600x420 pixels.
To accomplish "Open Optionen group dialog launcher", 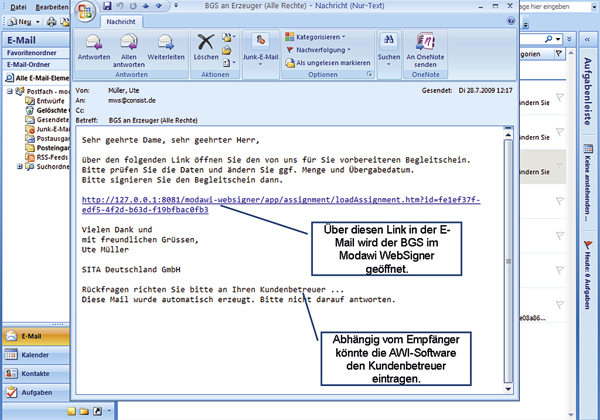I will (369, 74).
